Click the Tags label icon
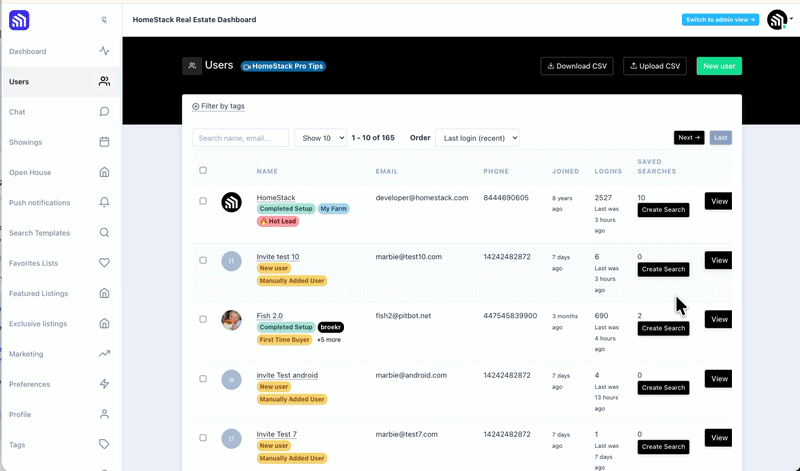The height and width of the screenshot is (471, 800). click(104, 444)
